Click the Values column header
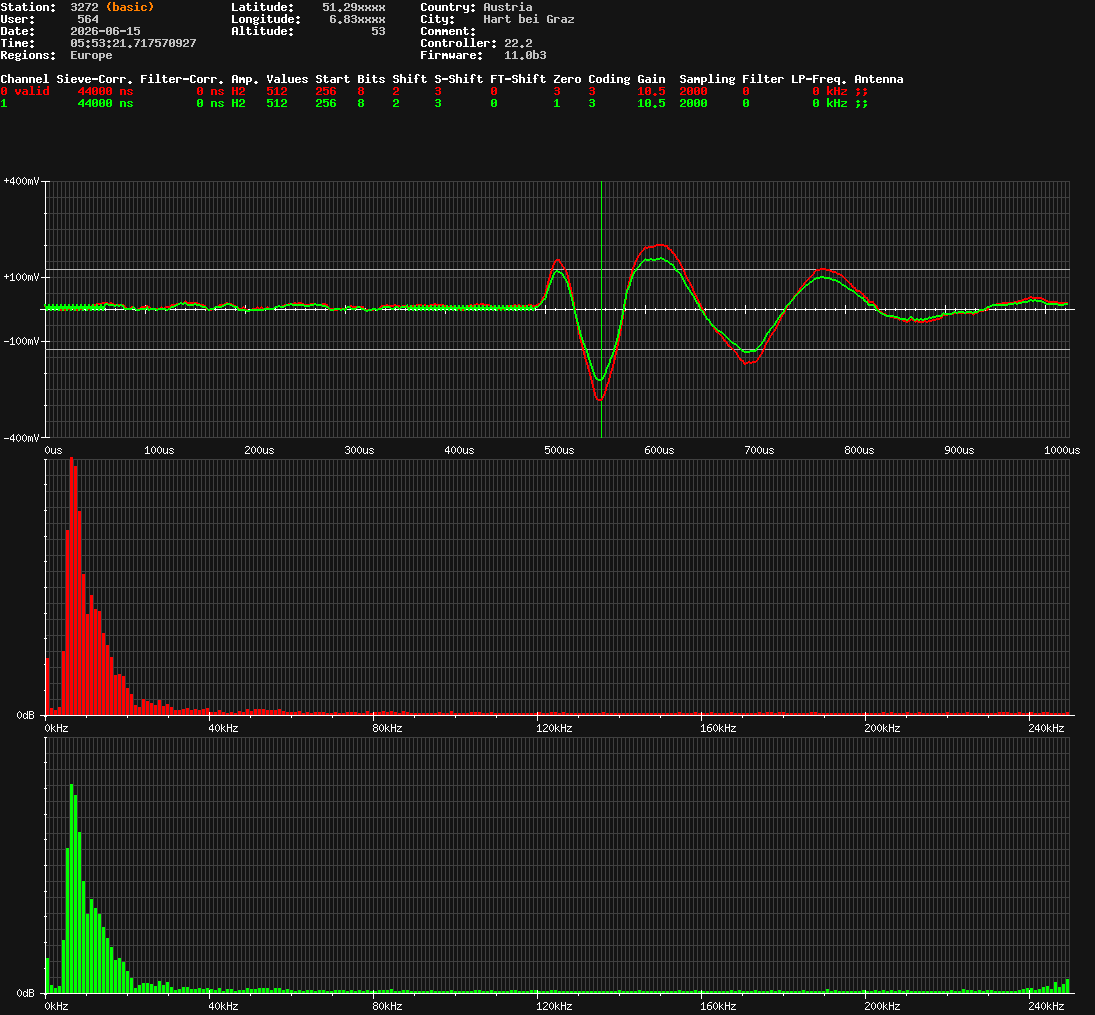This screenshot has height=1015, width=1095. (287, 79)
